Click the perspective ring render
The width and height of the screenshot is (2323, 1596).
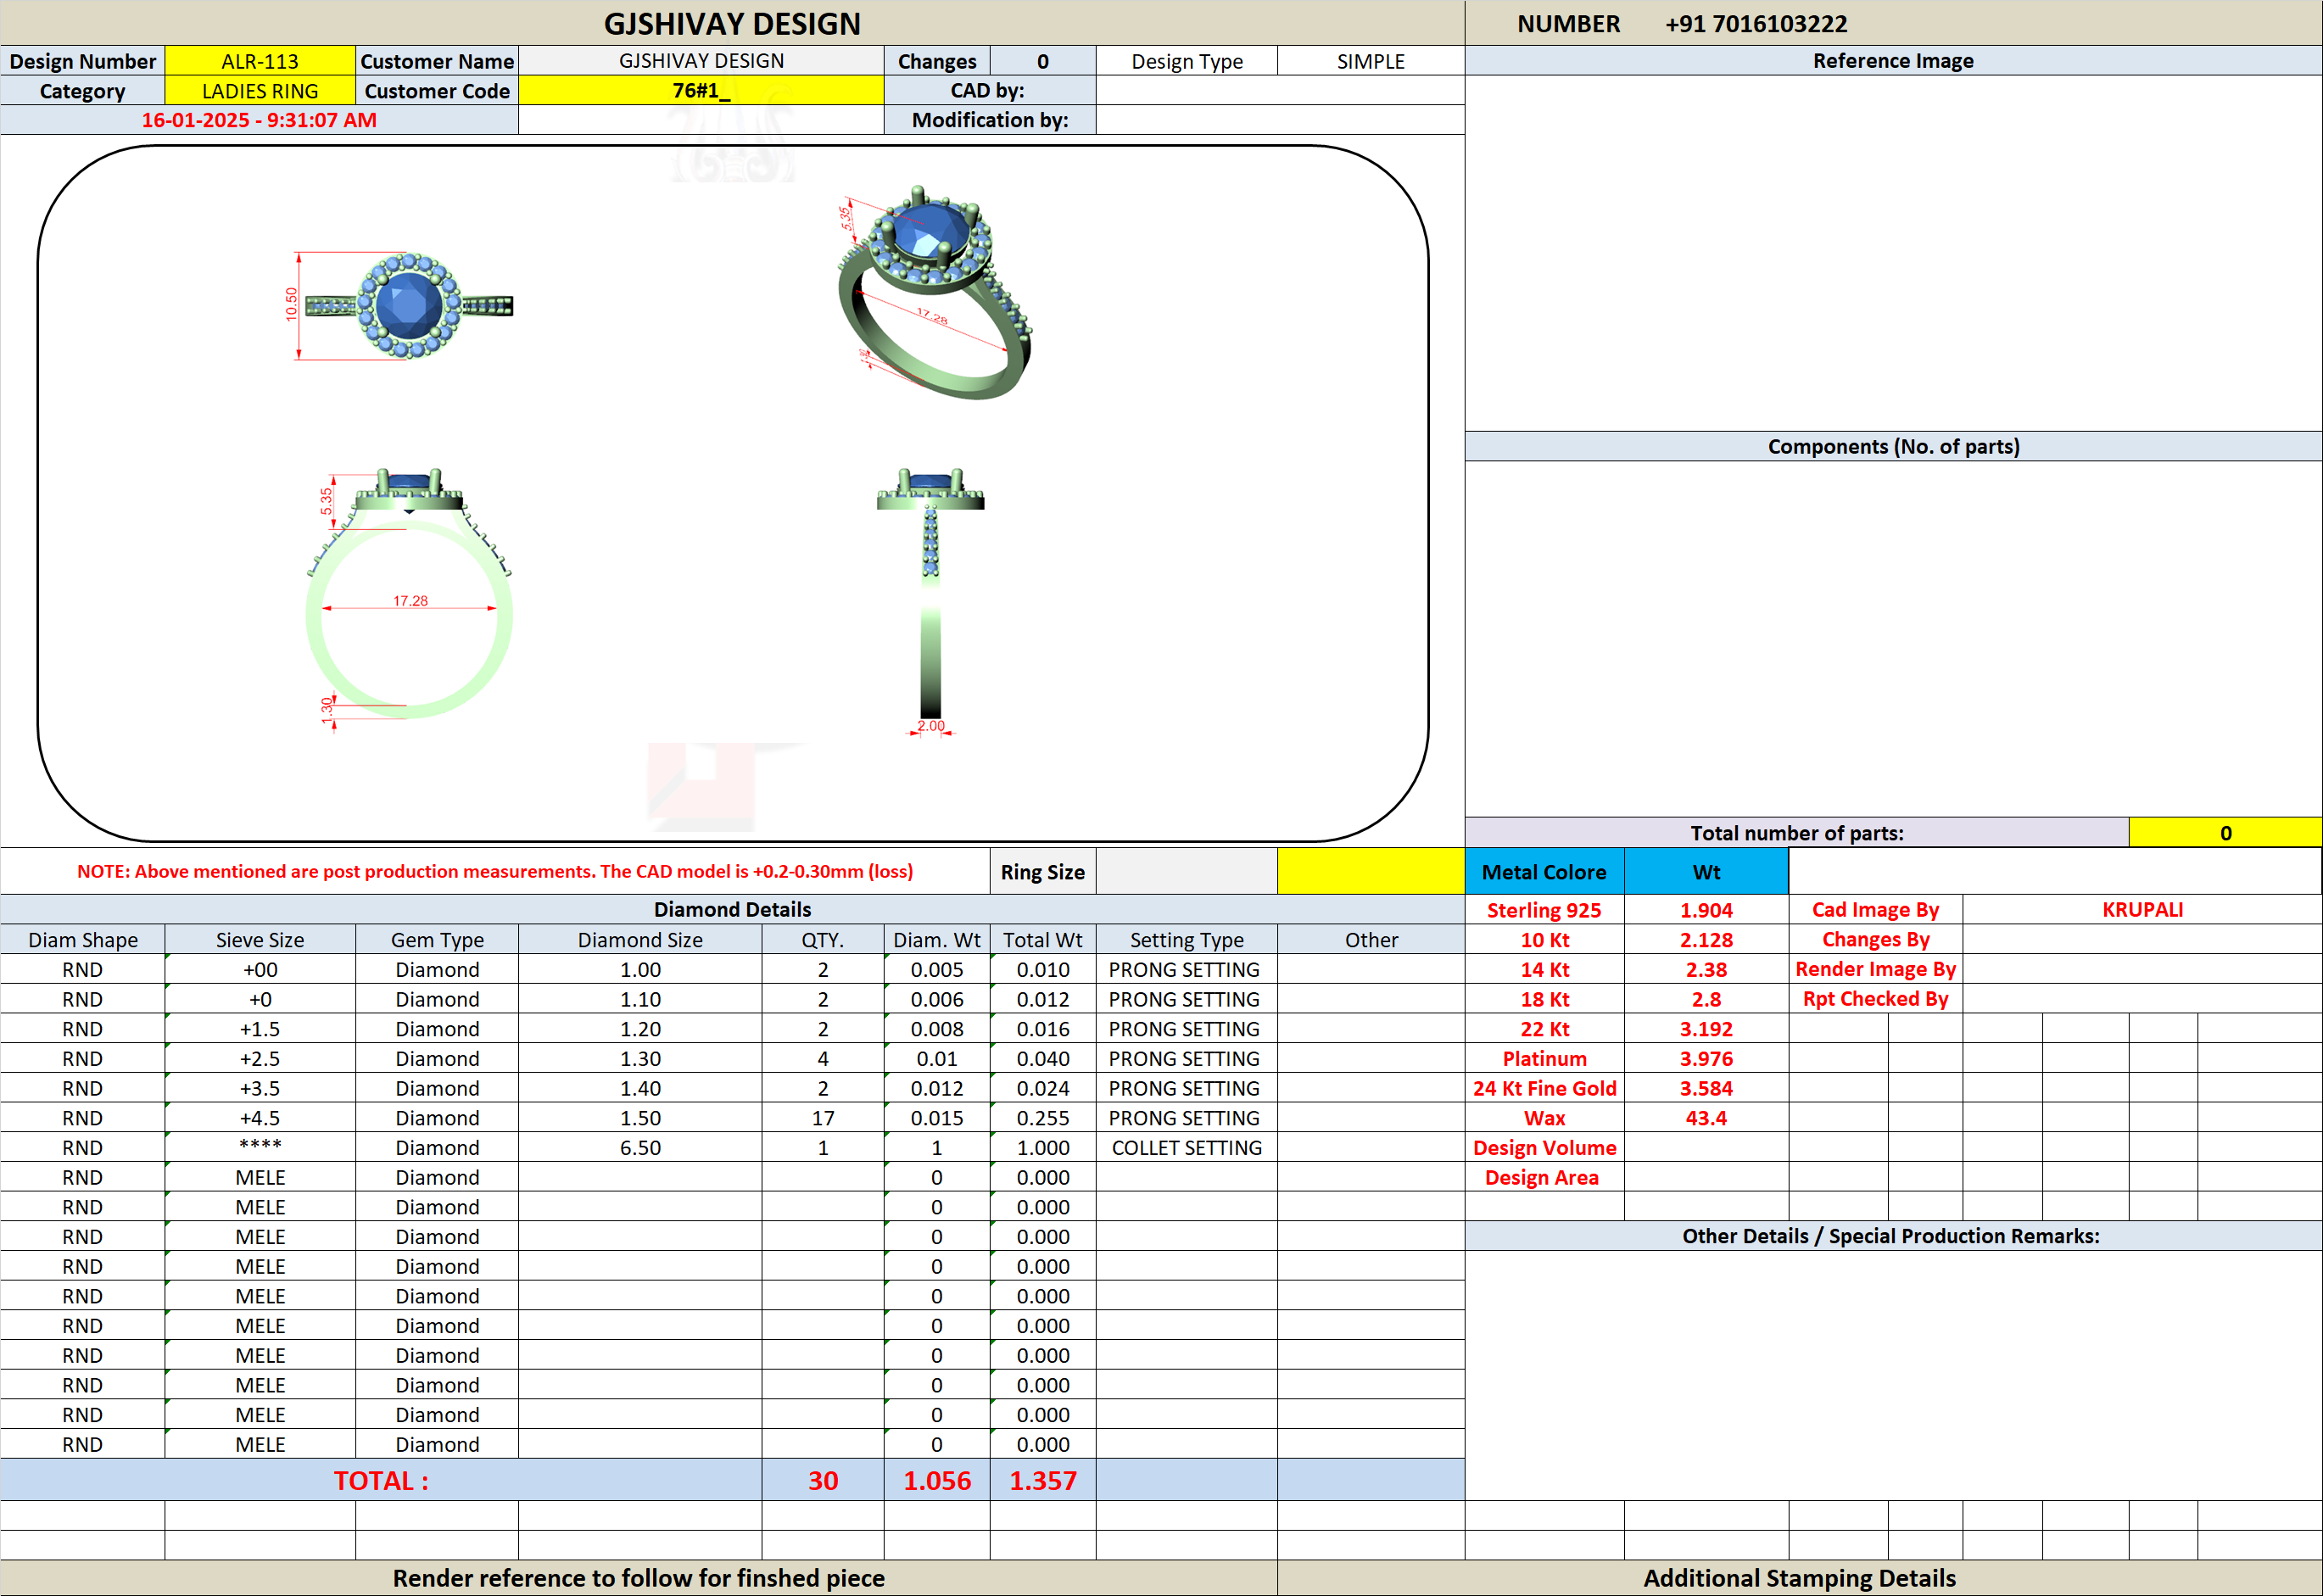[934, 292]
